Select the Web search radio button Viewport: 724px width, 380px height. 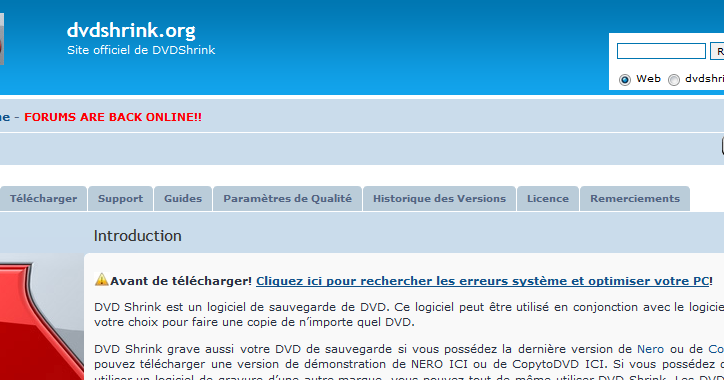tap(625, 79)
